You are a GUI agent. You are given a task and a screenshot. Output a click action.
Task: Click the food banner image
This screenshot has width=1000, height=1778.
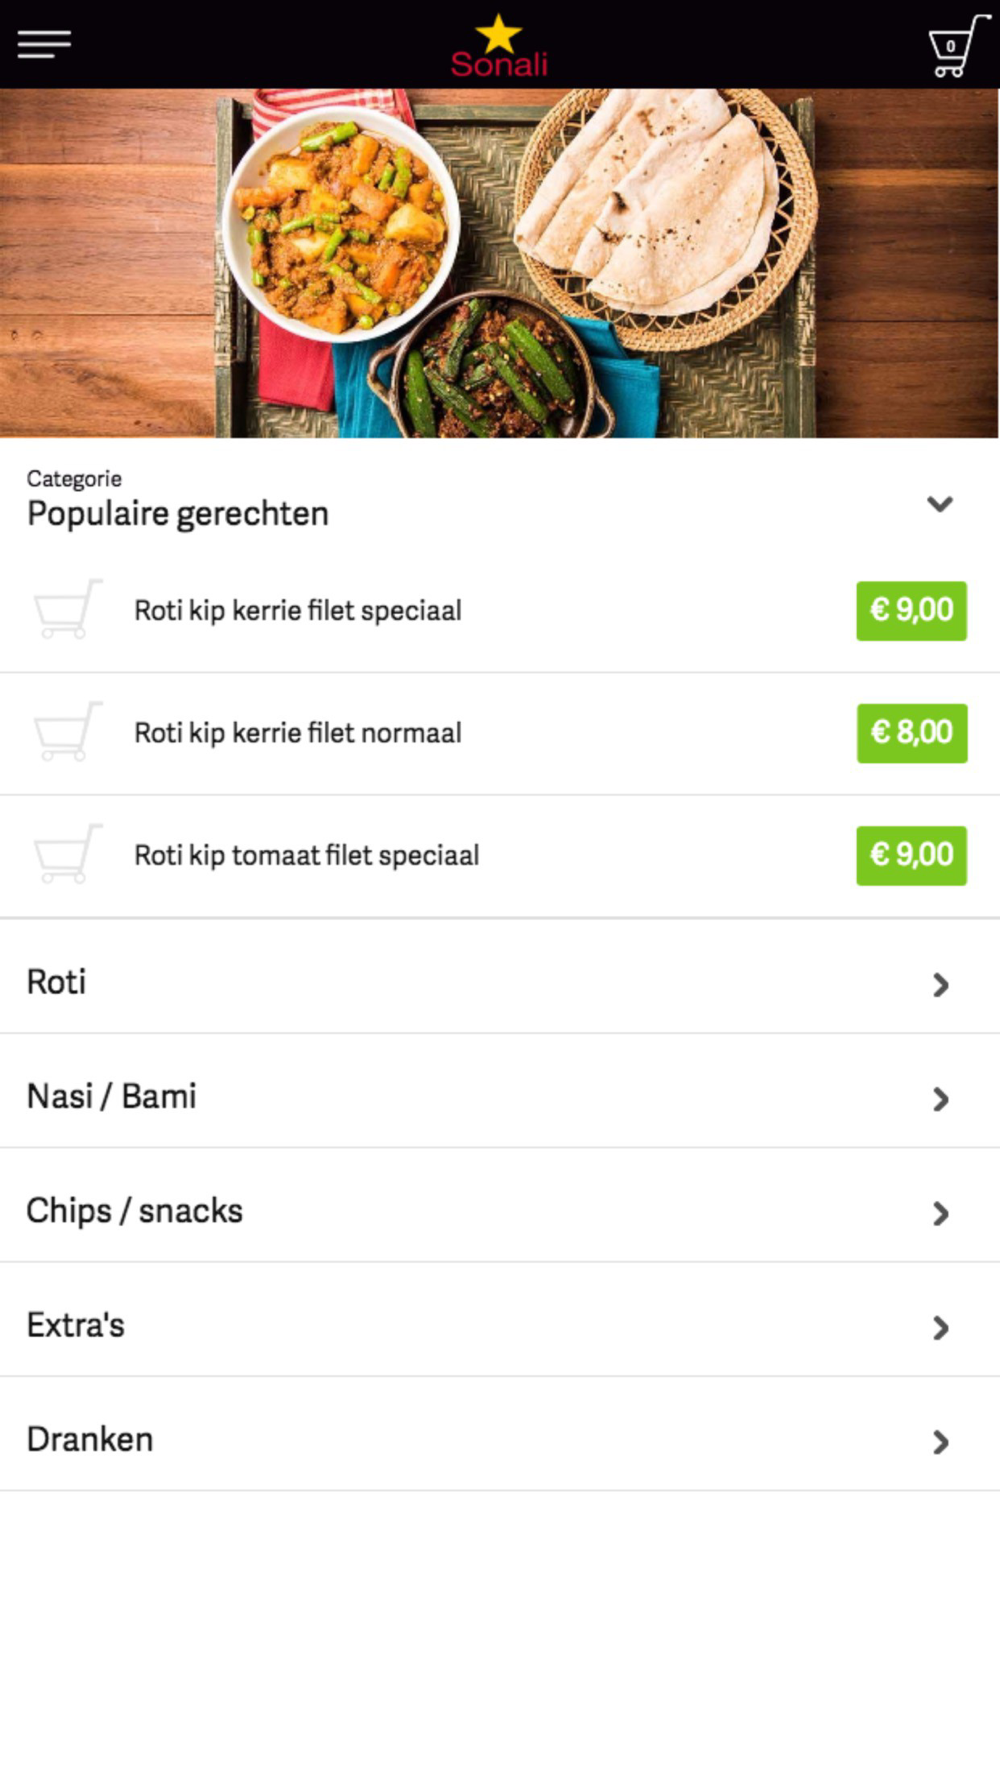[499, 263]
